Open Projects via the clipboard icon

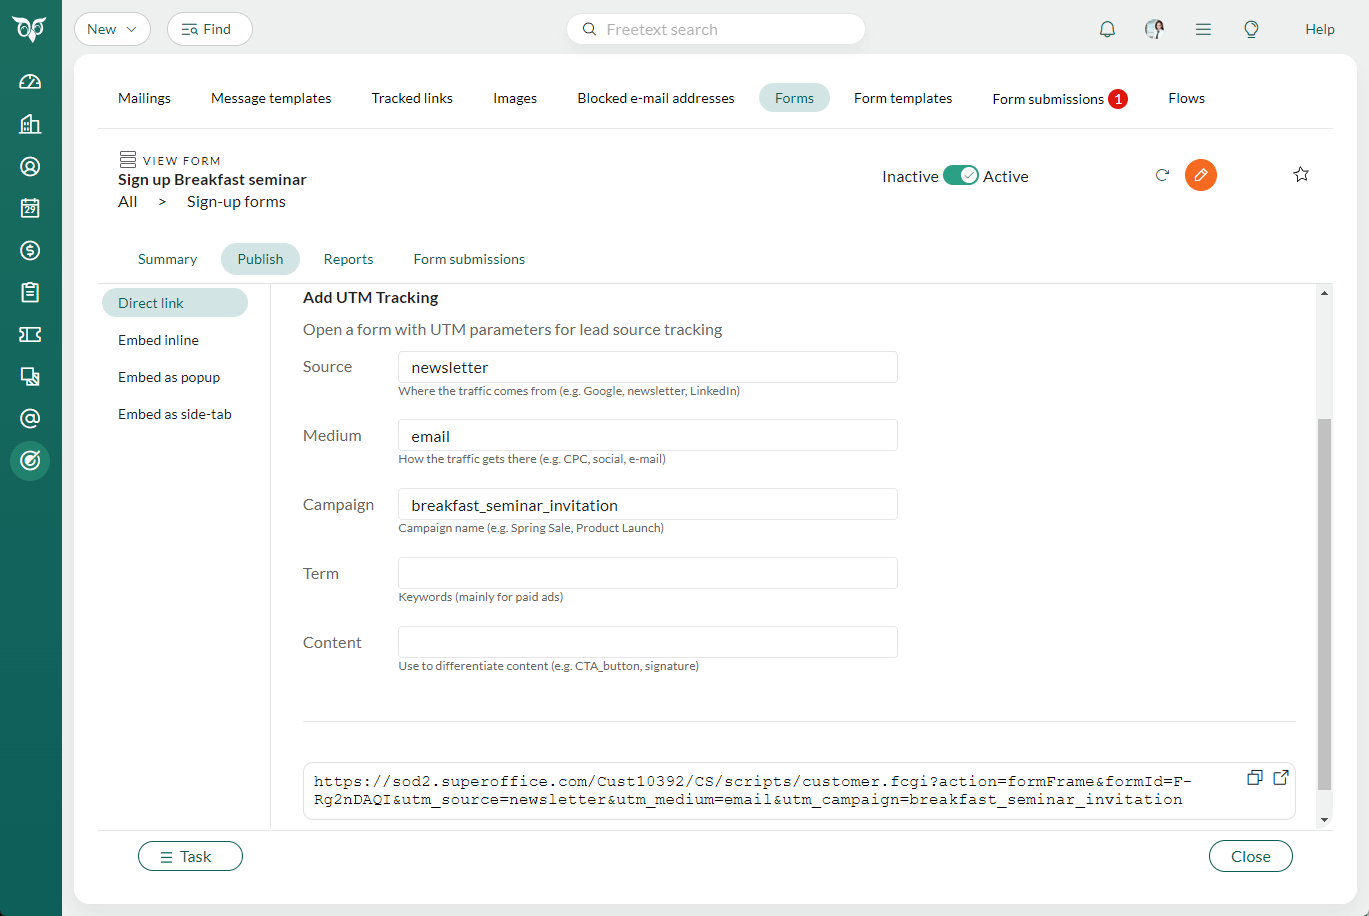coord(29,292)
